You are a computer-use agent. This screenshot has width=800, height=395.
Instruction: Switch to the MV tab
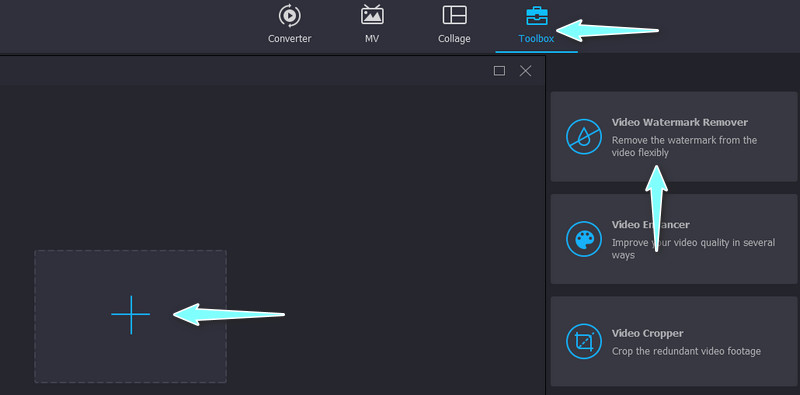[x=372, y=24]
